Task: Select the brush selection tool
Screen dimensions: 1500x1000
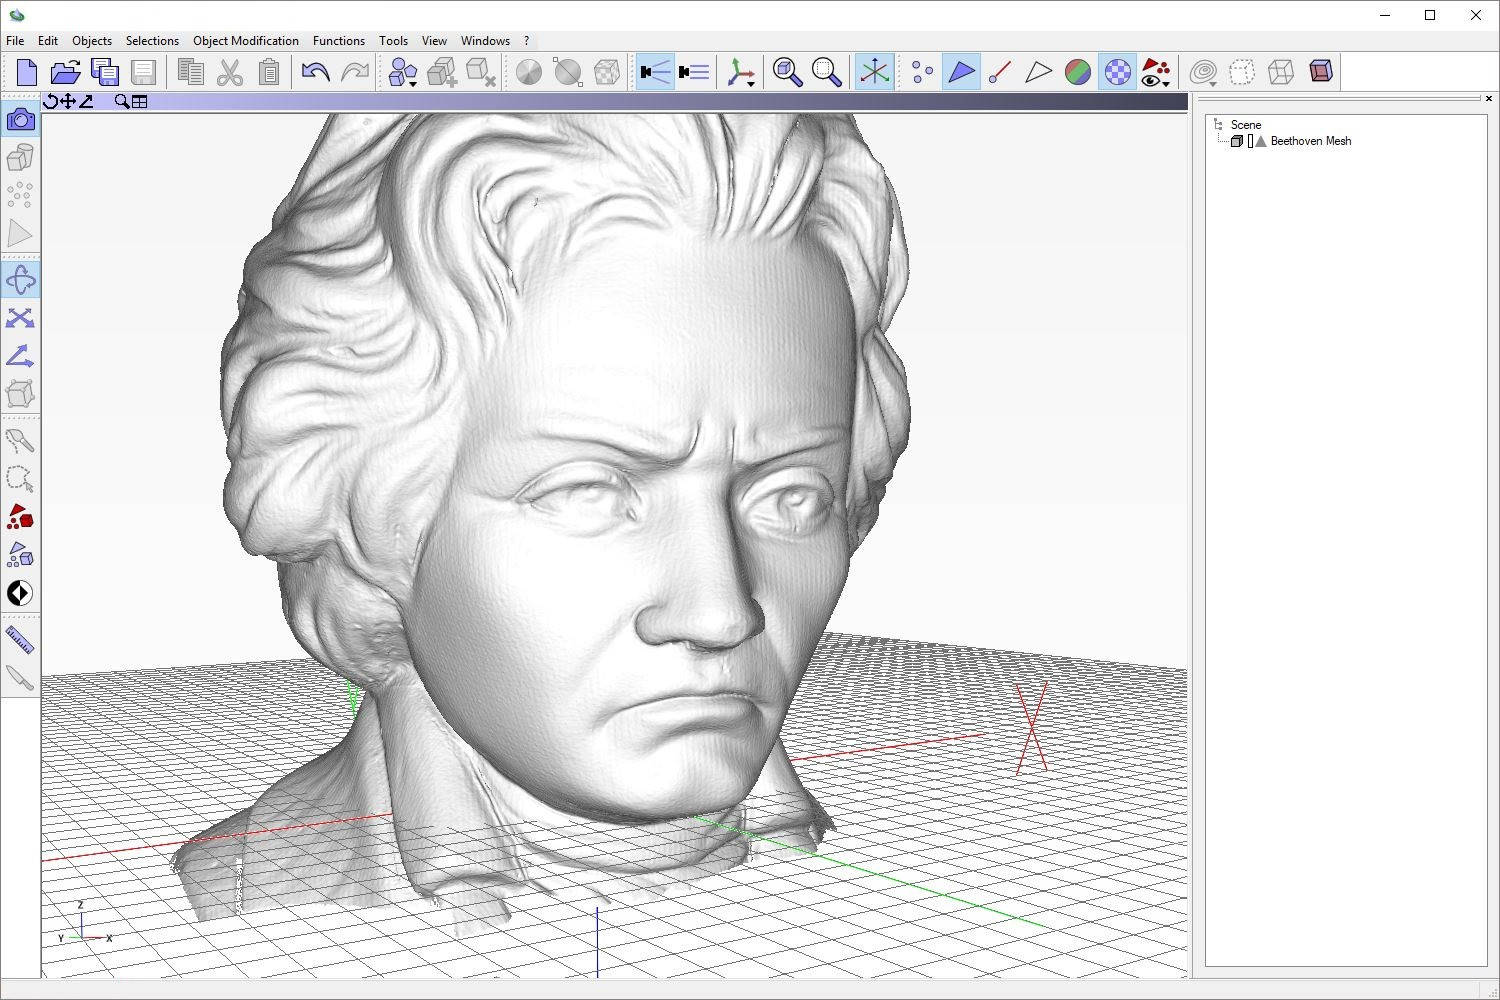Action: [x=20, y=441]
